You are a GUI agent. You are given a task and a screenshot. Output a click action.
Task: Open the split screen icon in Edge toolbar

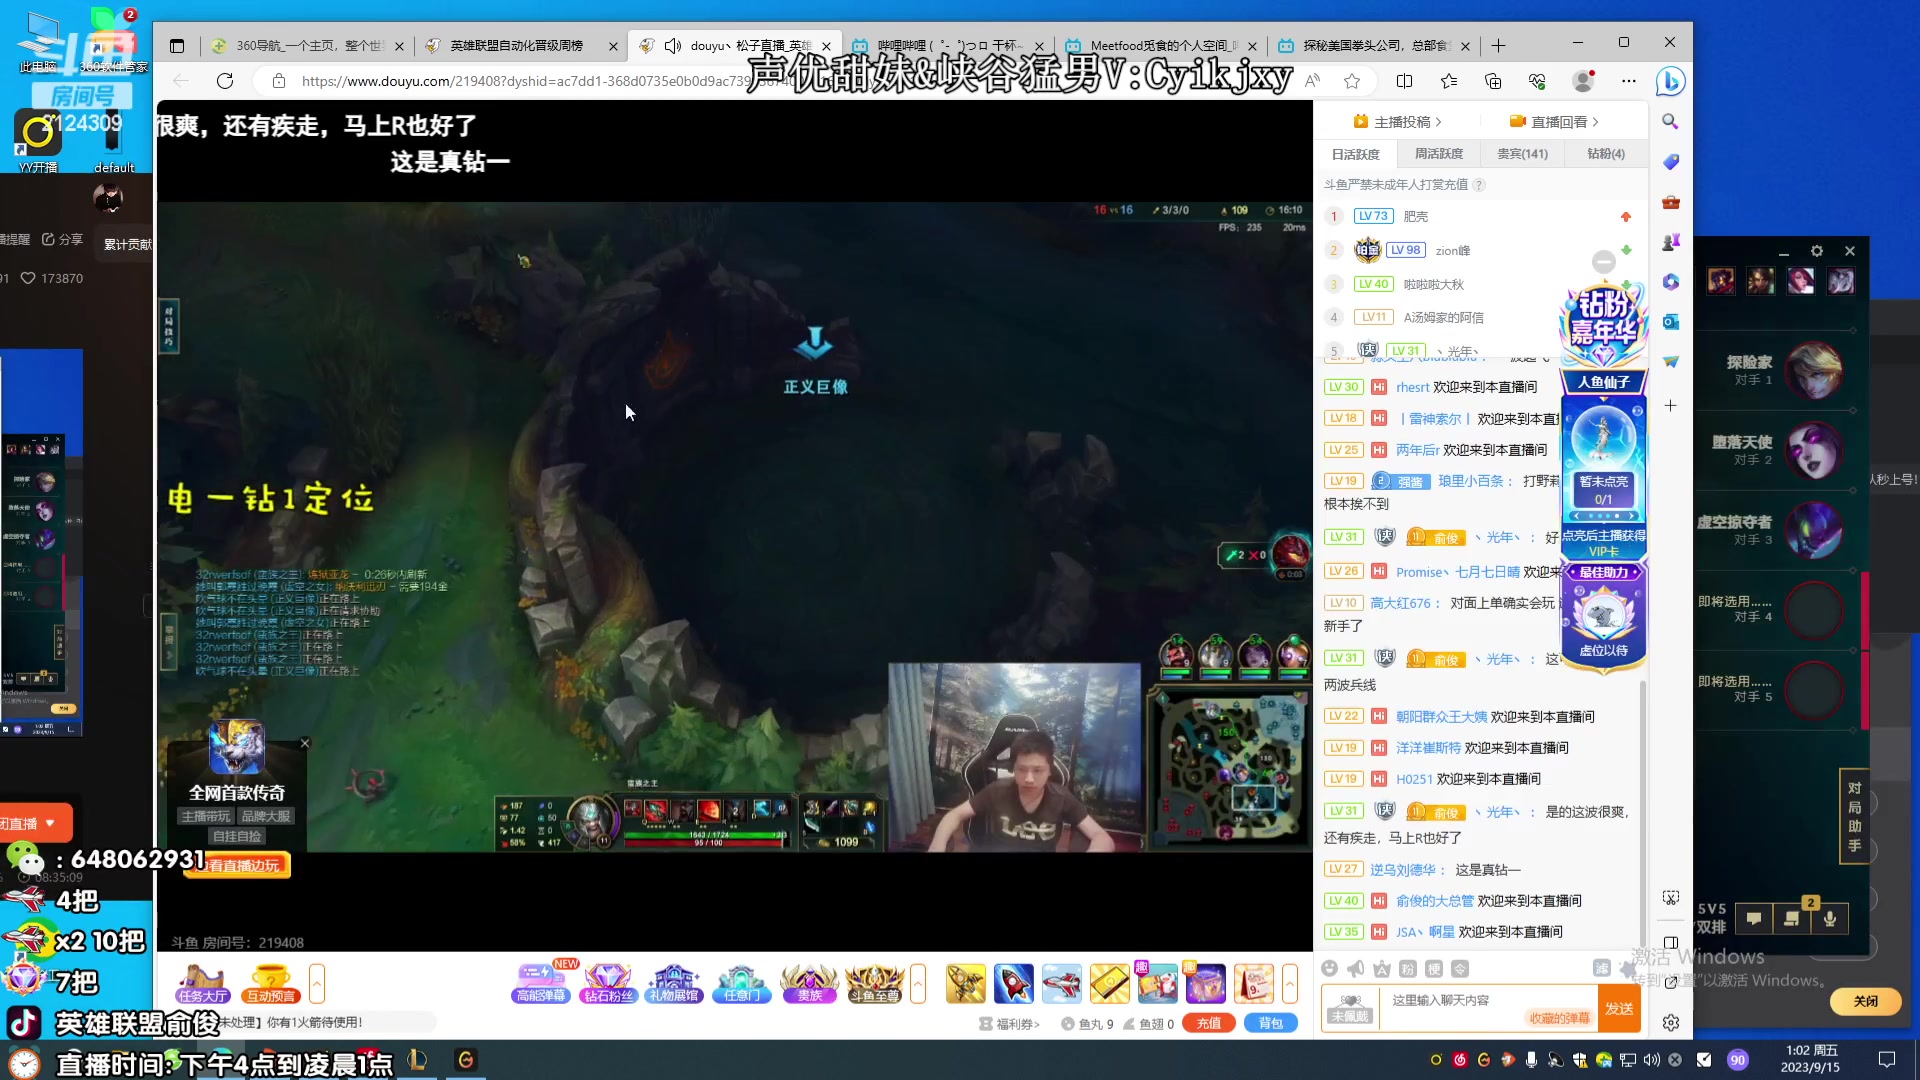1404,81
